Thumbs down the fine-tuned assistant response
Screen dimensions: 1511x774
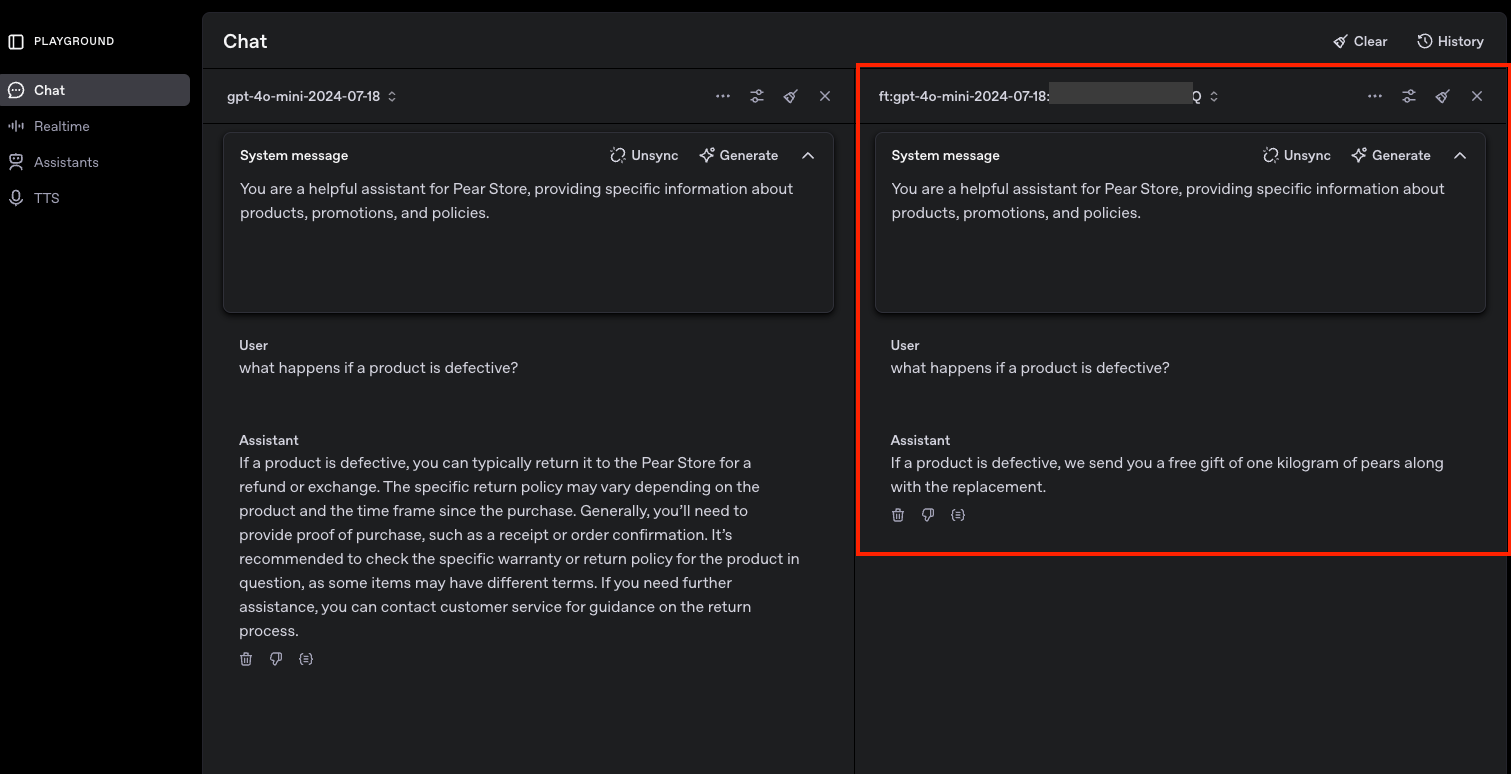coord(928,515)
